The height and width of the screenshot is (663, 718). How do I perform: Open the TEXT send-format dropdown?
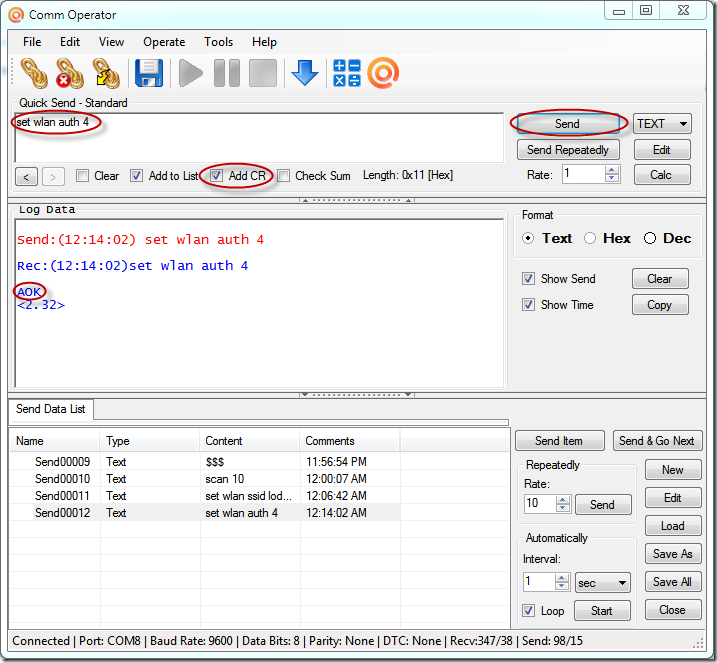pyautogui.click(x=662, y=124)
